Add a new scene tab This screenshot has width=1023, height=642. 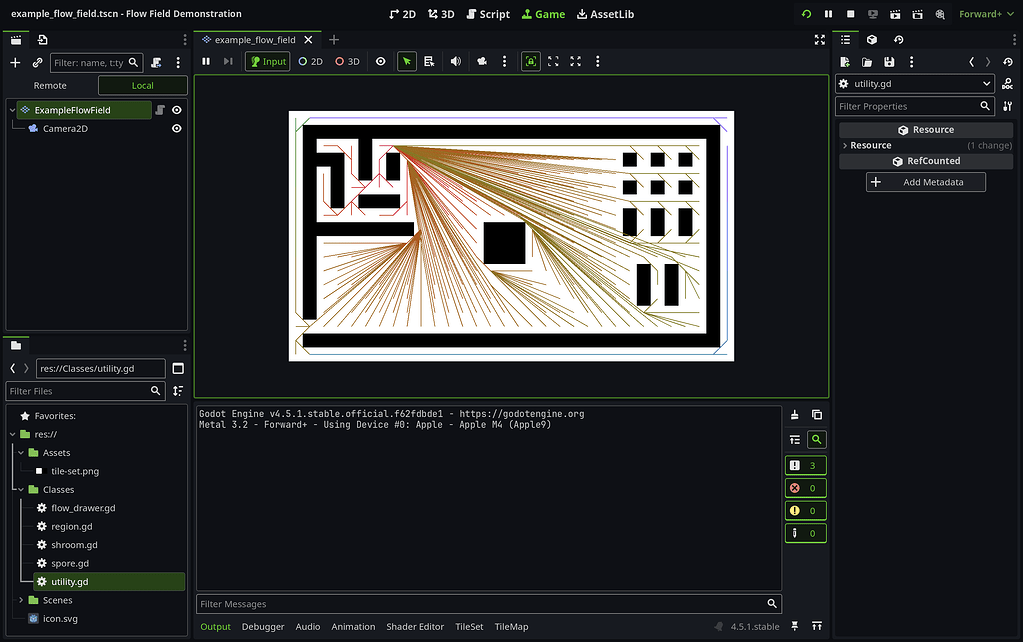click(x=334, y=40)
